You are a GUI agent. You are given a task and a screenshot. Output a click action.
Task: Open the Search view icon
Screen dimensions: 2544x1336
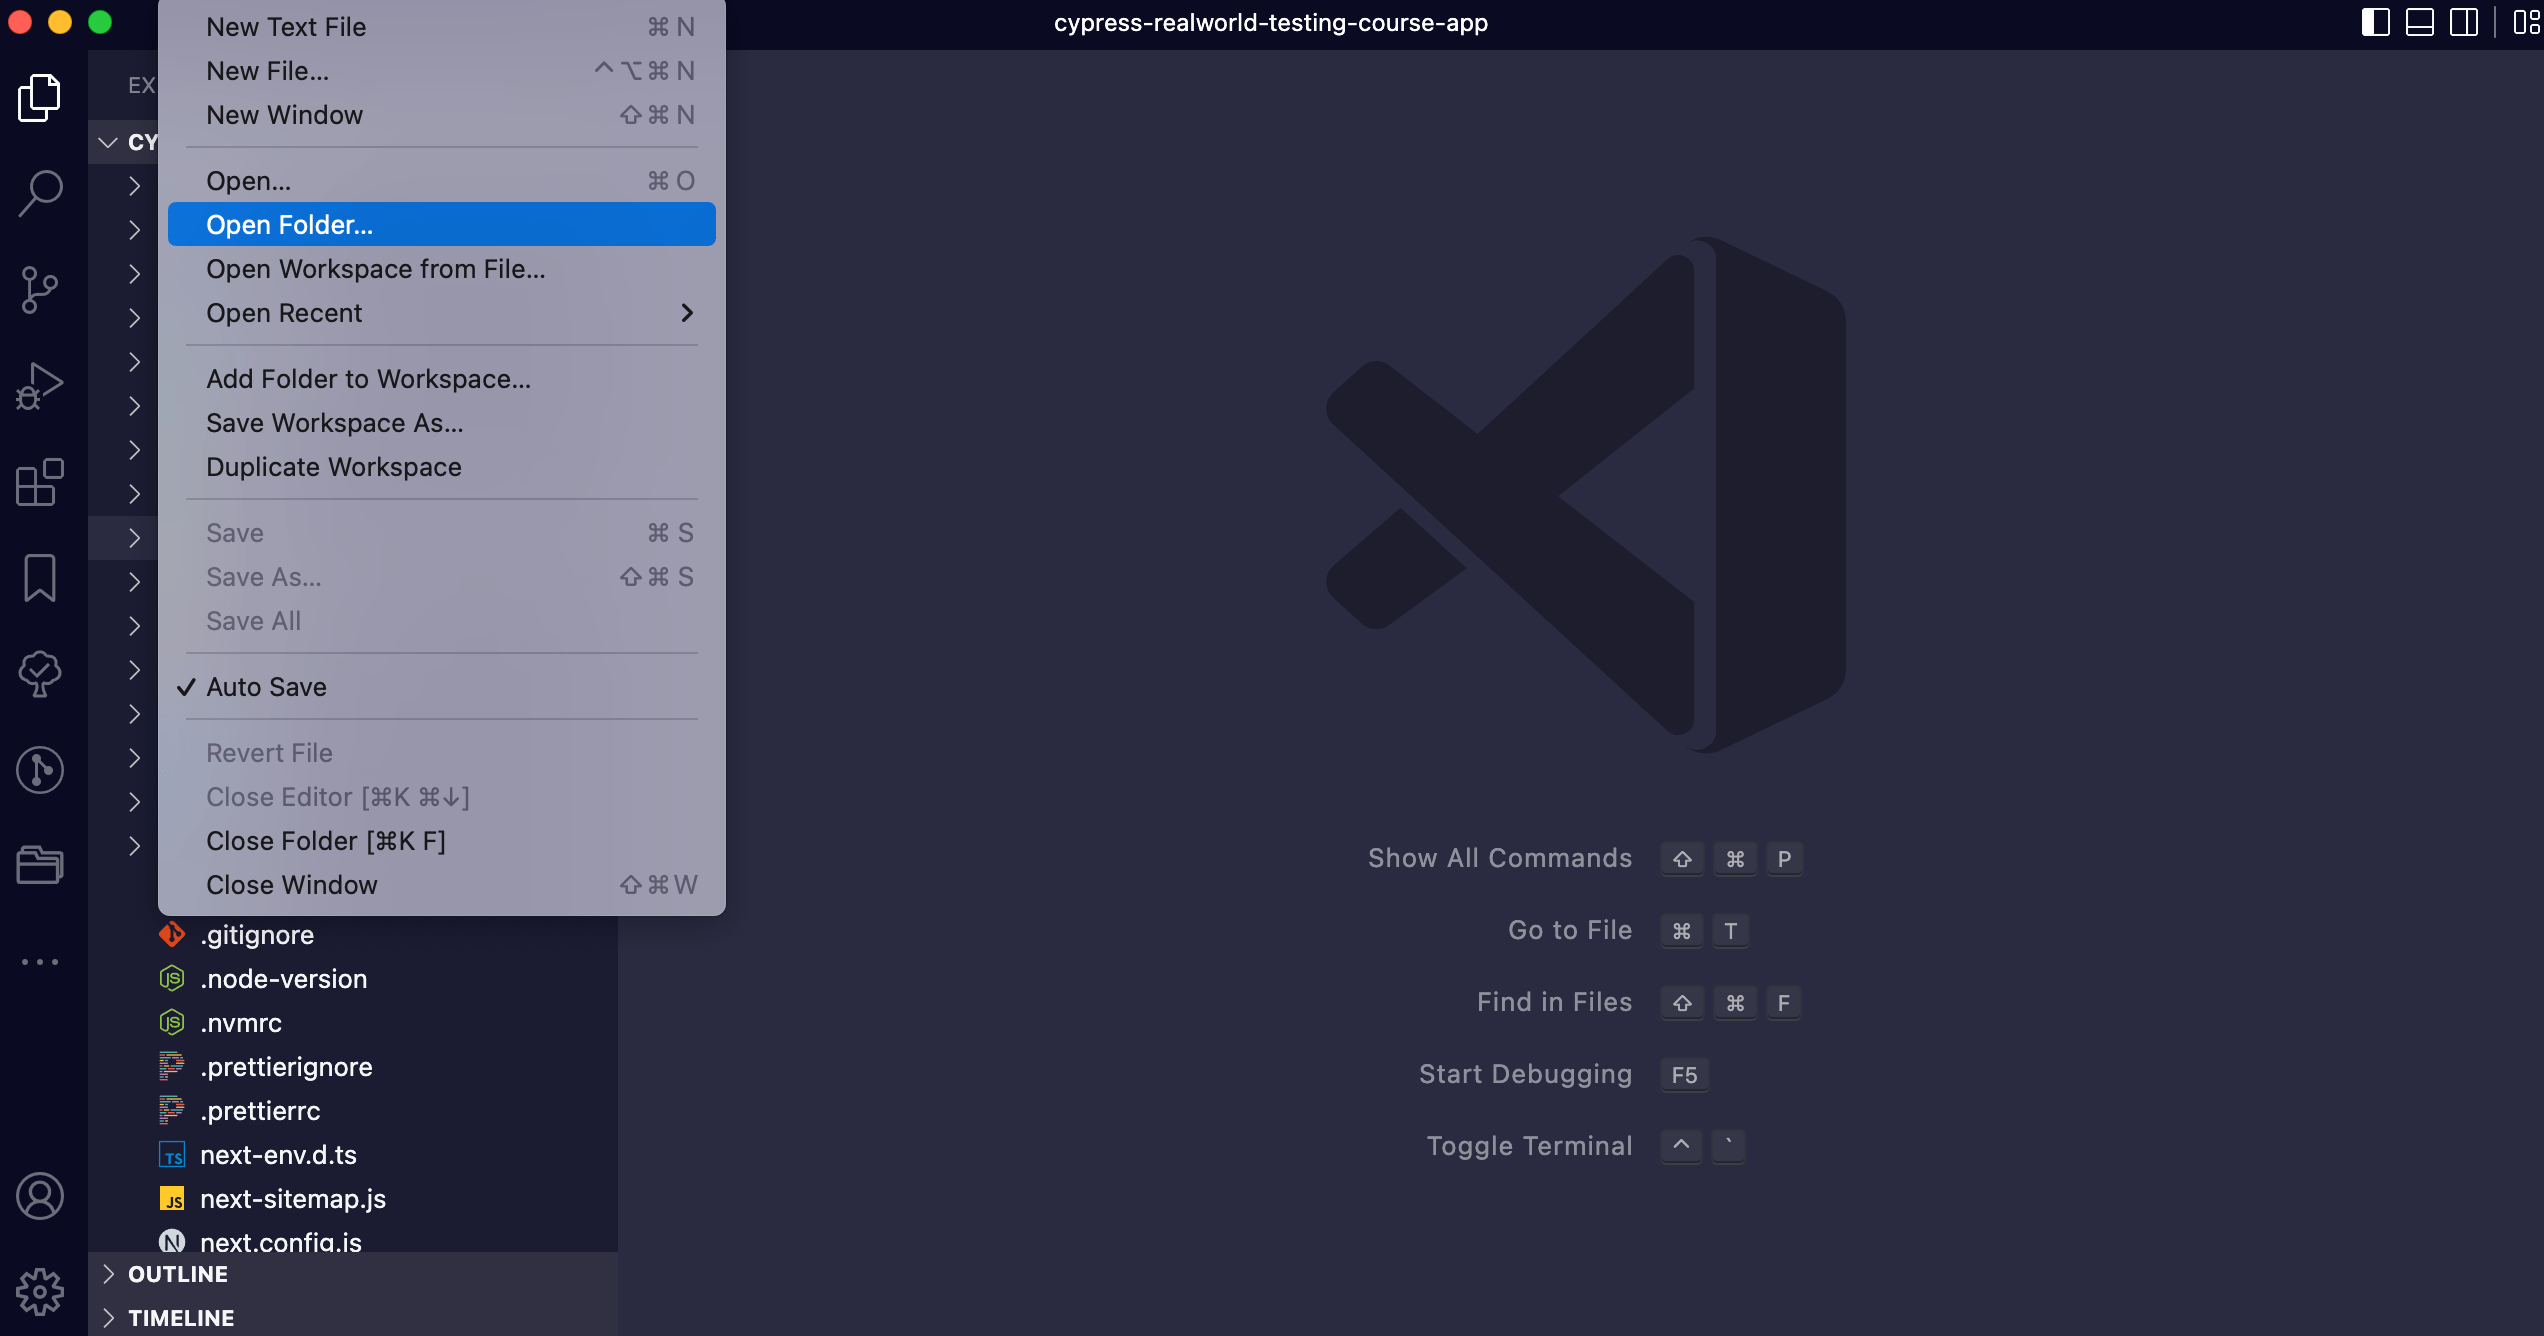click(40, 192)
